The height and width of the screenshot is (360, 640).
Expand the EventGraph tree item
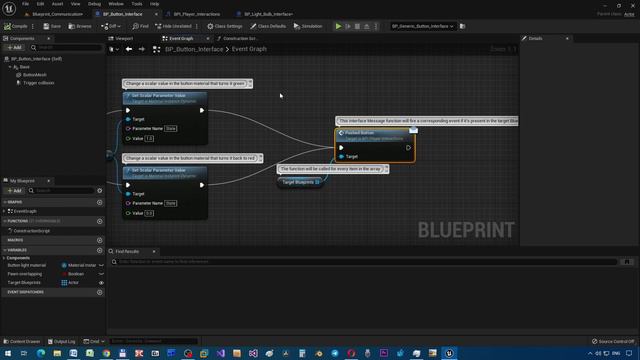[4, 211]
